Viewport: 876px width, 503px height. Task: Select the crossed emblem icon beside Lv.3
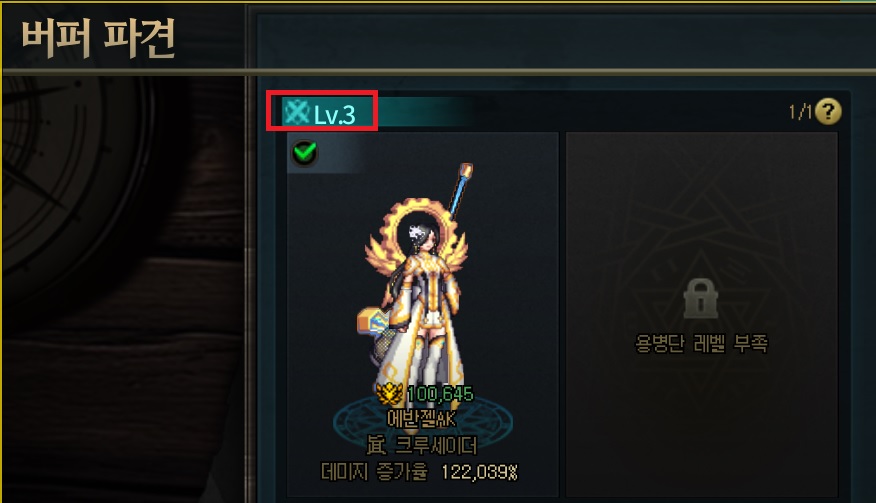point(296,112)
